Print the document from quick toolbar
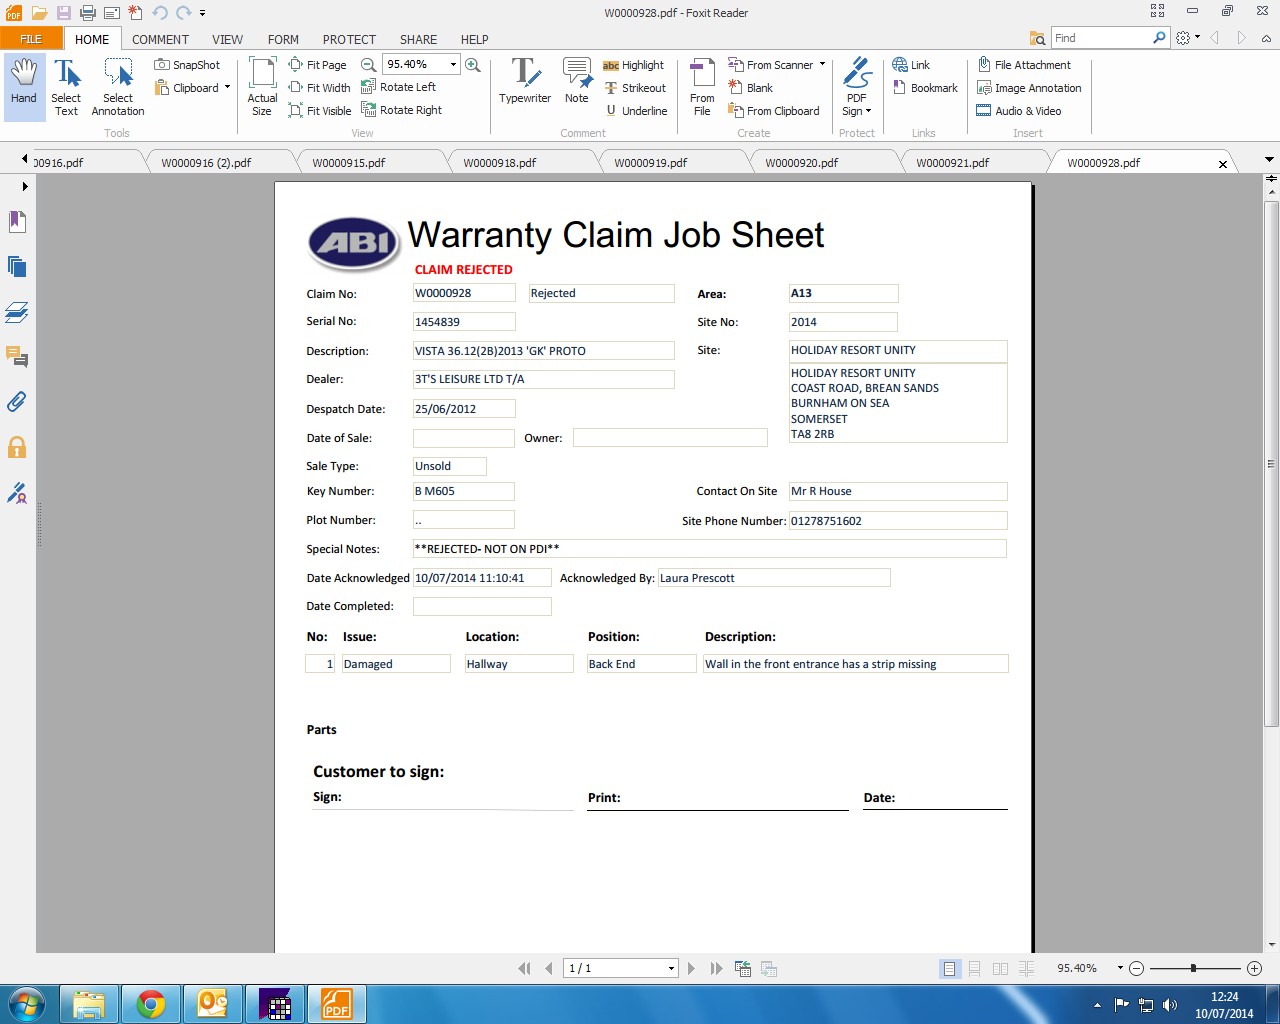The height and width of the screenshot is (1024, 1280). (88, 13)
